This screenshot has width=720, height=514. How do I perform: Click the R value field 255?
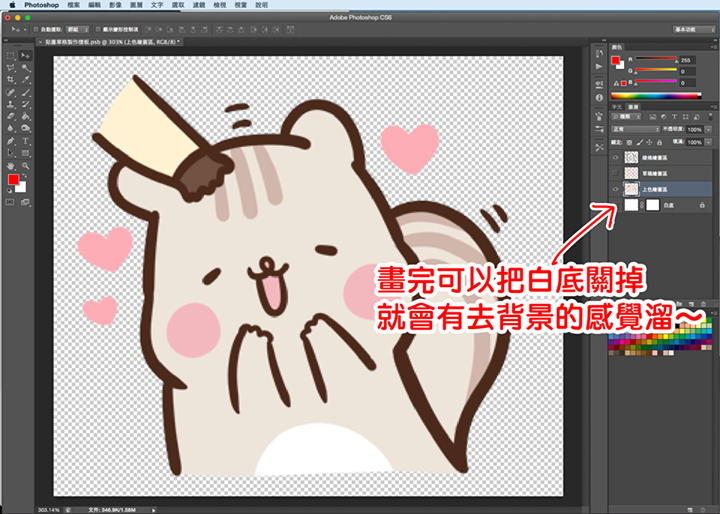pyautogui.click(x=687, y=60)
